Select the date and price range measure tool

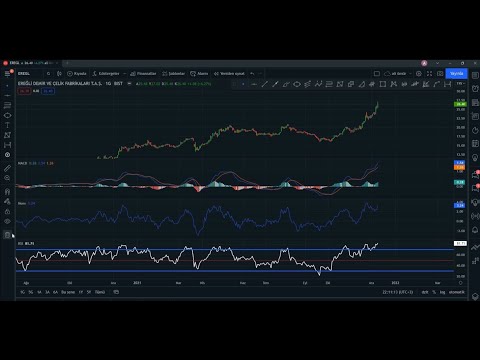coord(447,84)
